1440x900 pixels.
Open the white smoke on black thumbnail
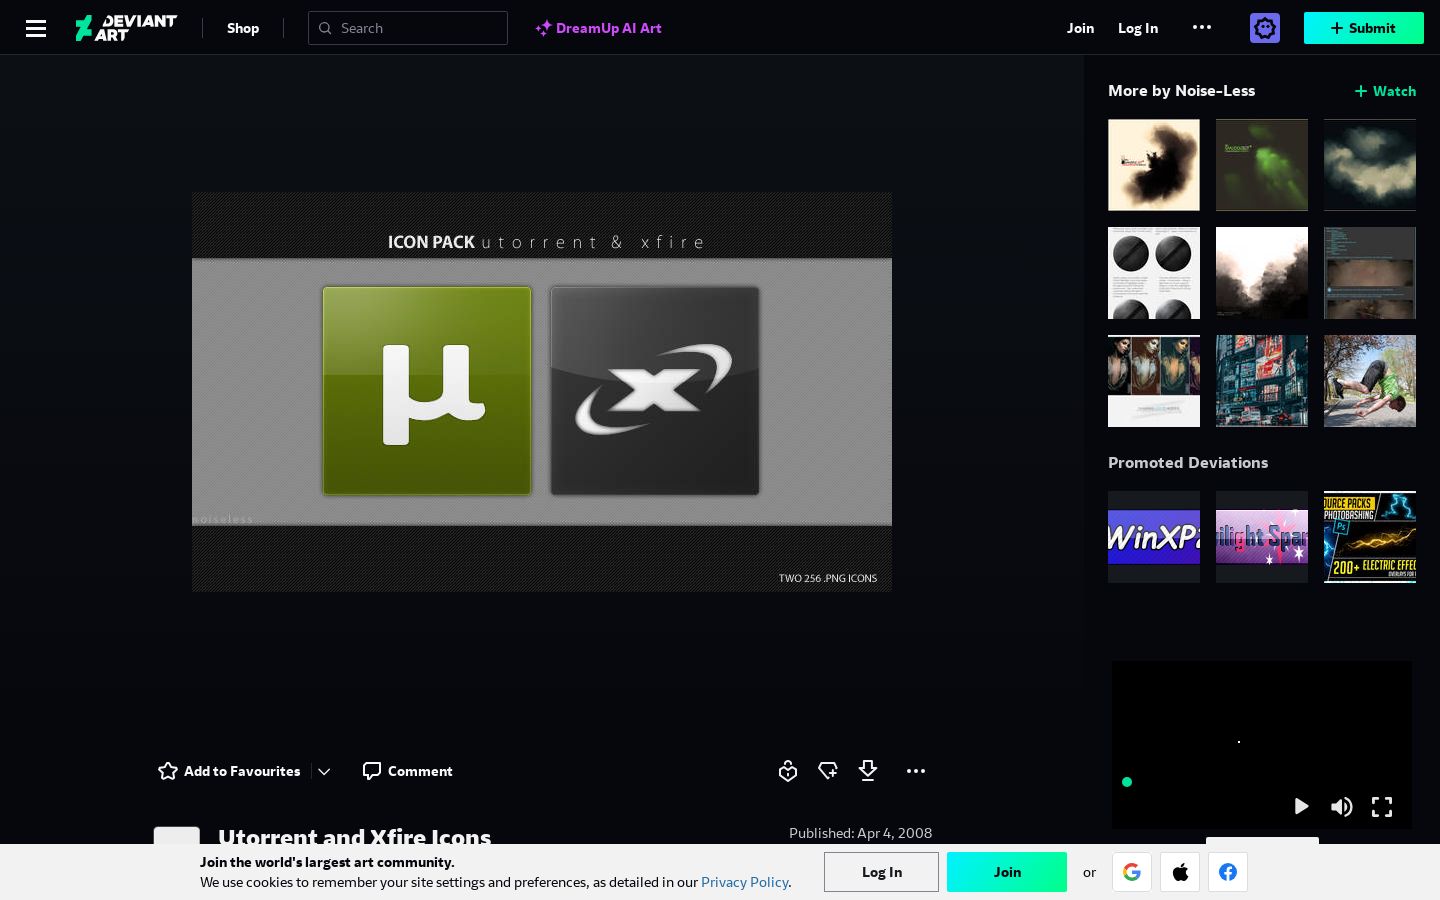click(x=1262, y=273)
